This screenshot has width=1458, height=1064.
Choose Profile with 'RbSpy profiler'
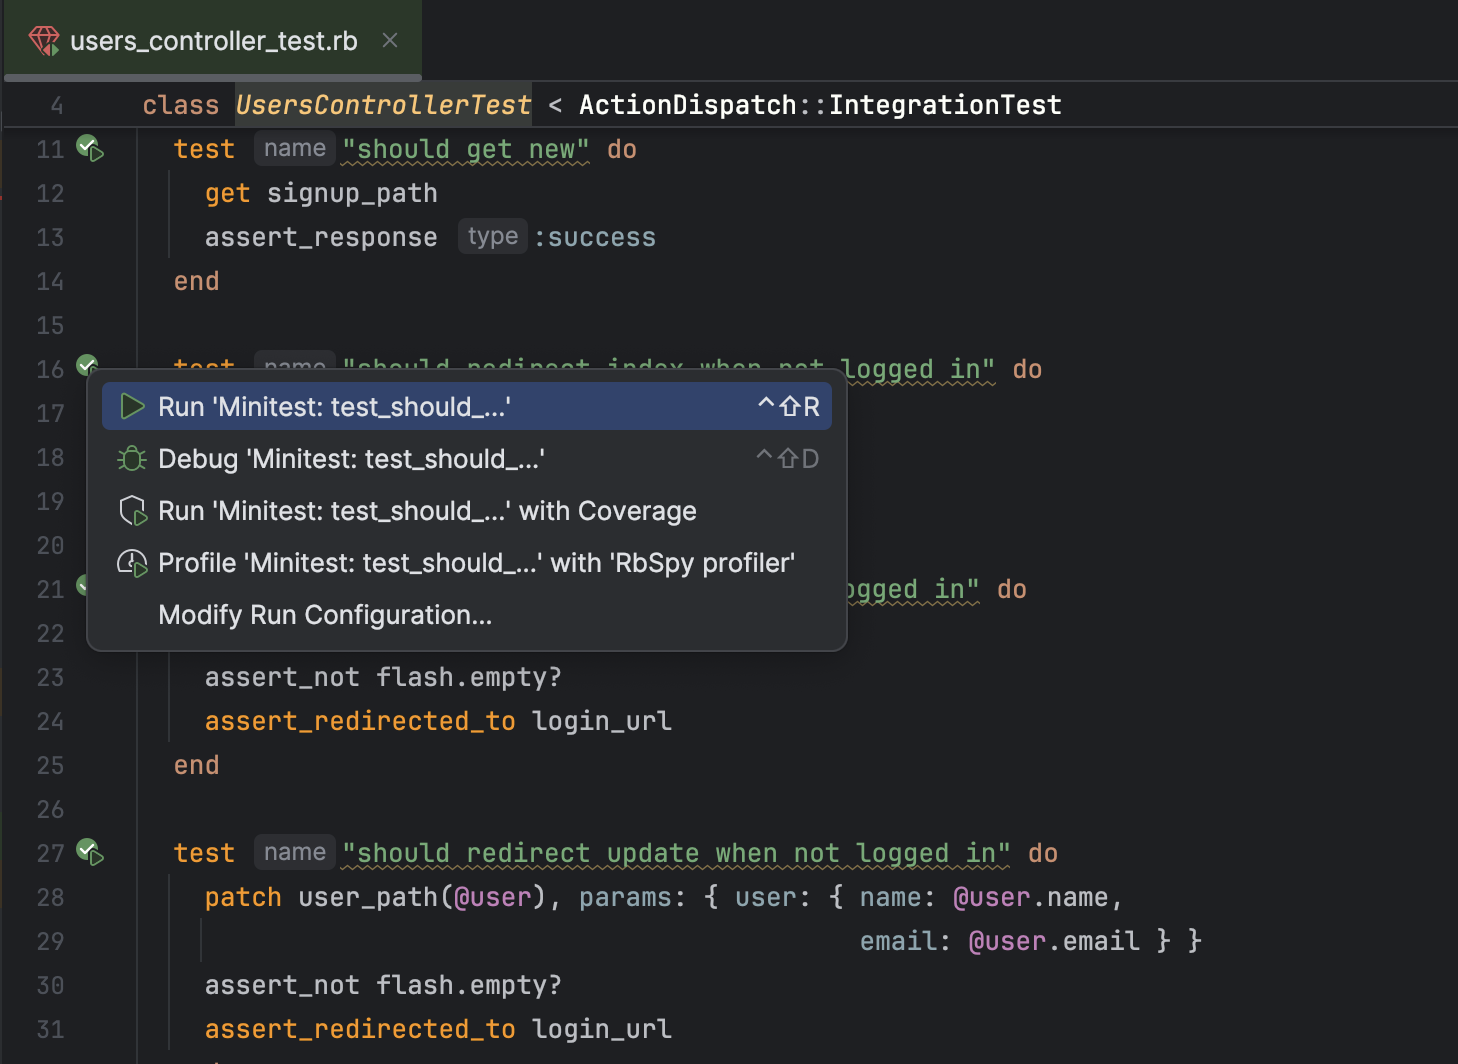pos(476,562)
